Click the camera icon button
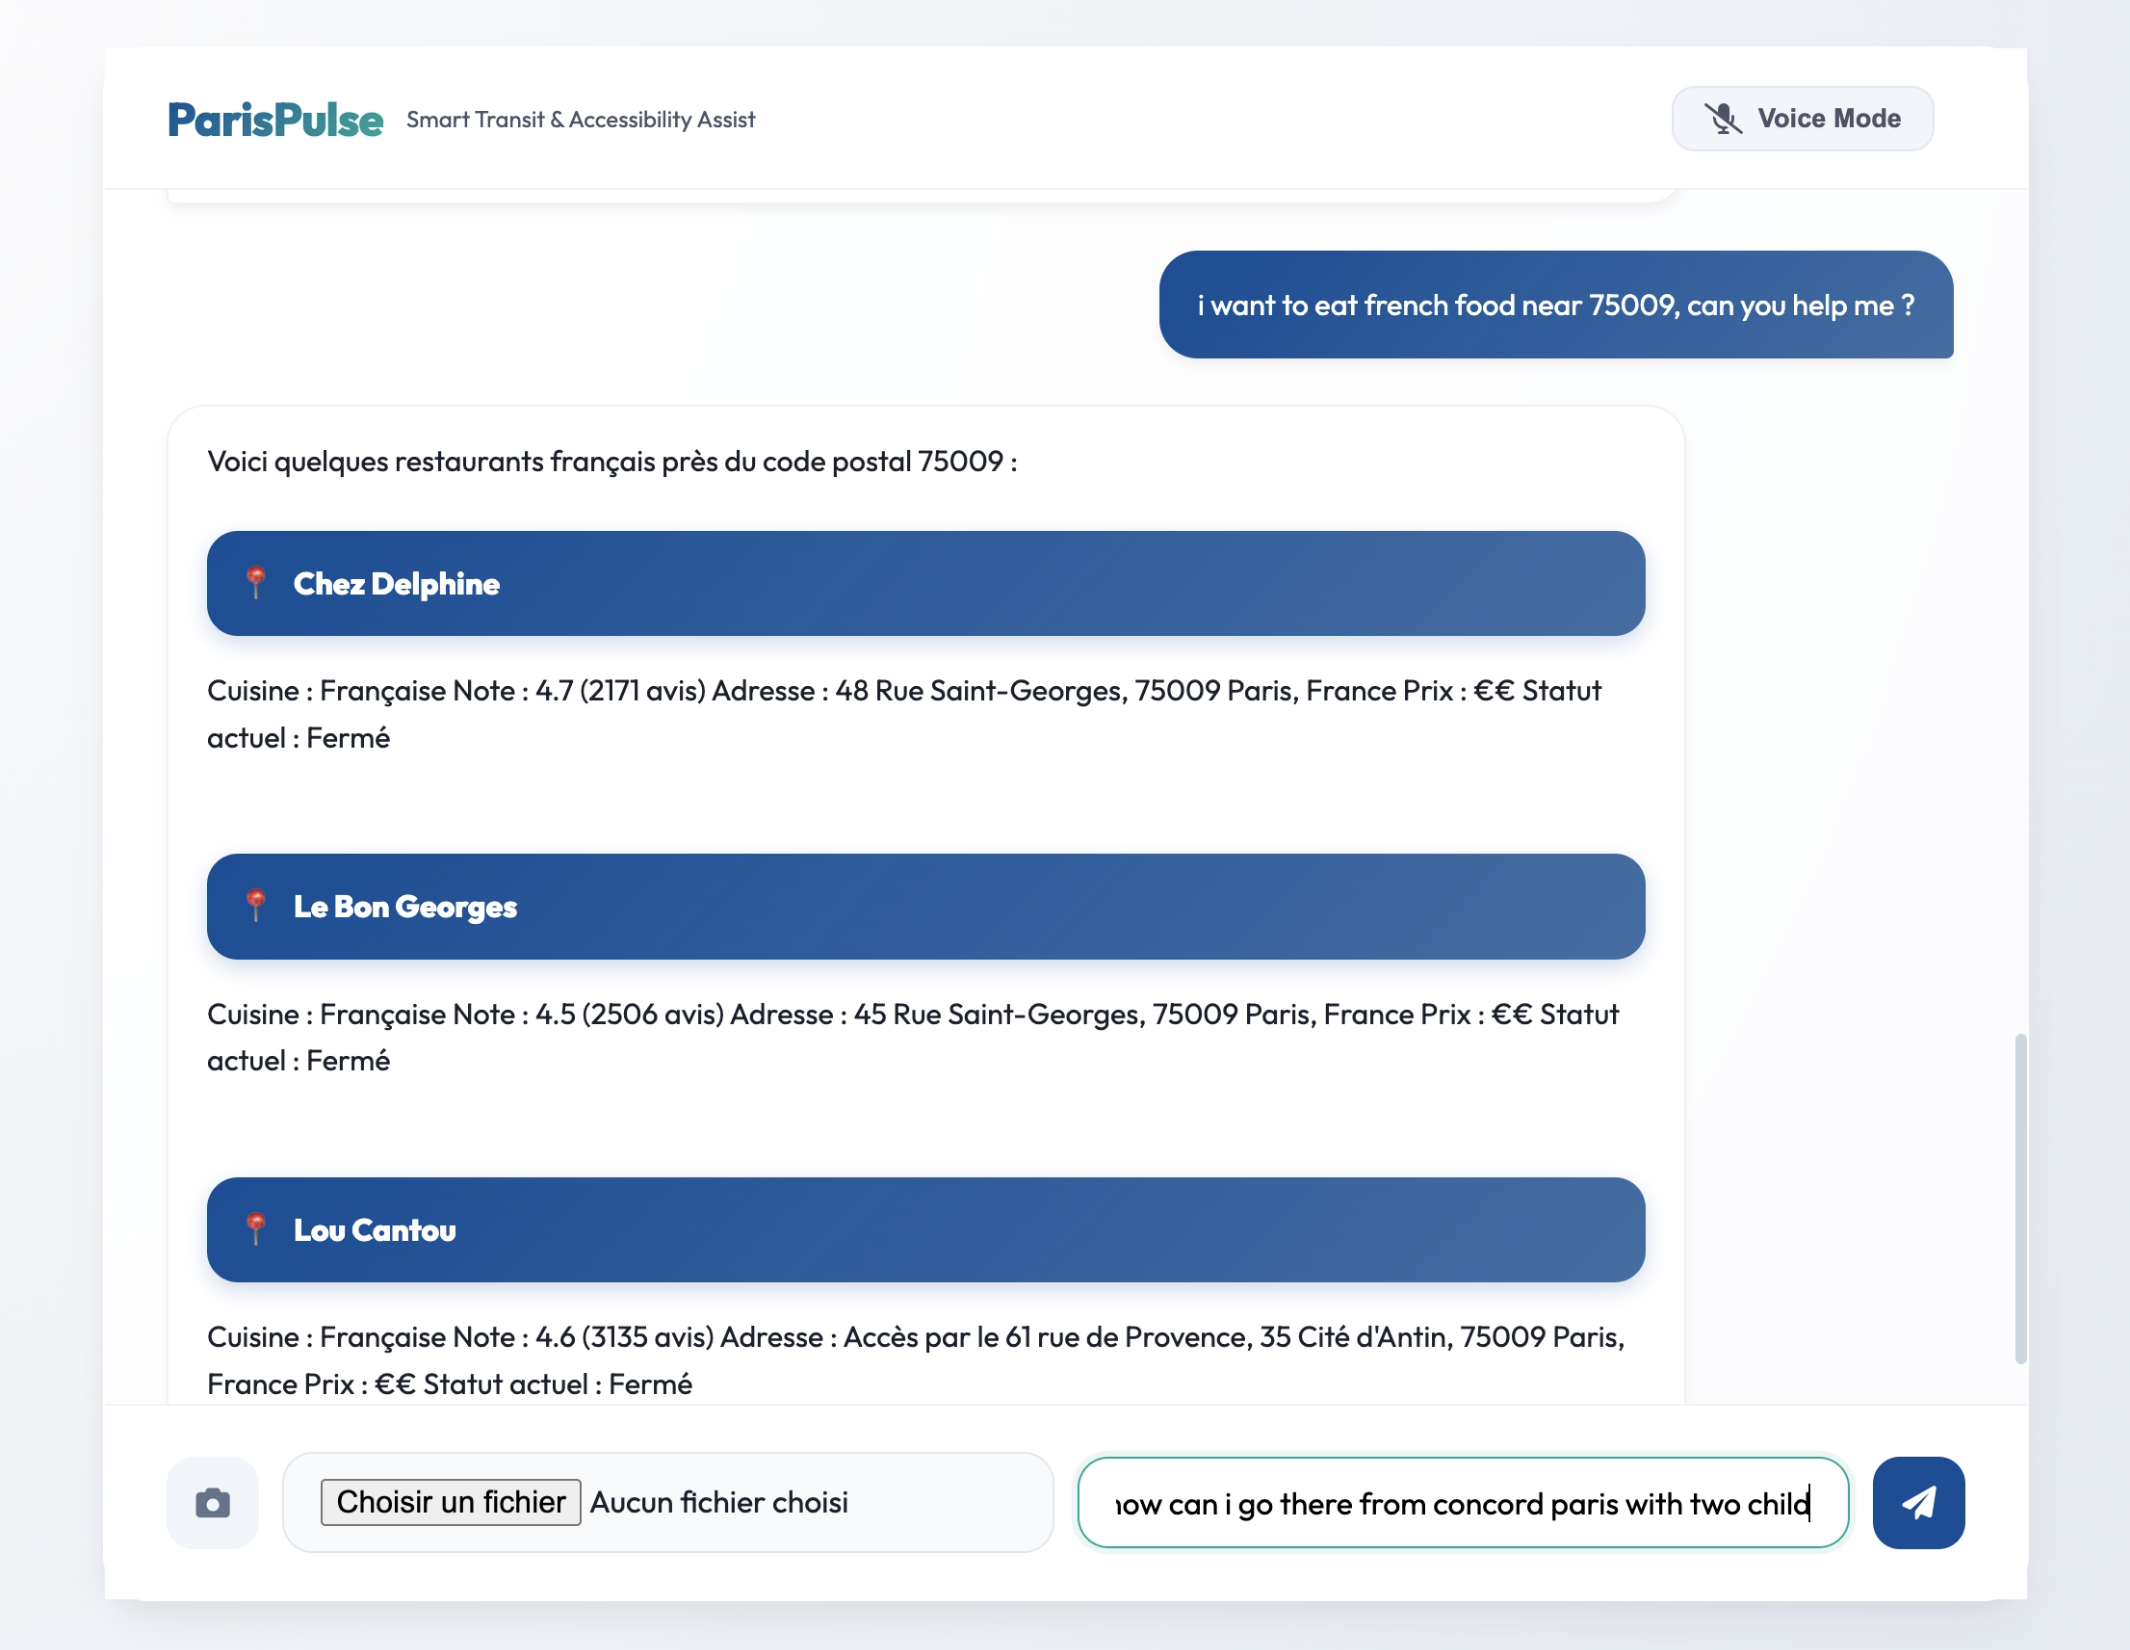The height and width of the screenshot is (1650, 2130). (212, 1502)
